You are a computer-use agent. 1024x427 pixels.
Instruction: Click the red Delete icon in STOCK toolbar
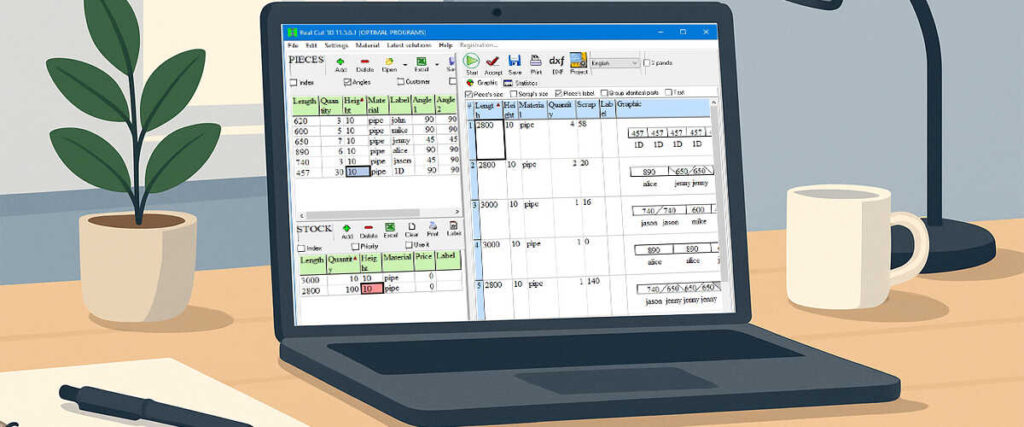[x=368, y=228]
